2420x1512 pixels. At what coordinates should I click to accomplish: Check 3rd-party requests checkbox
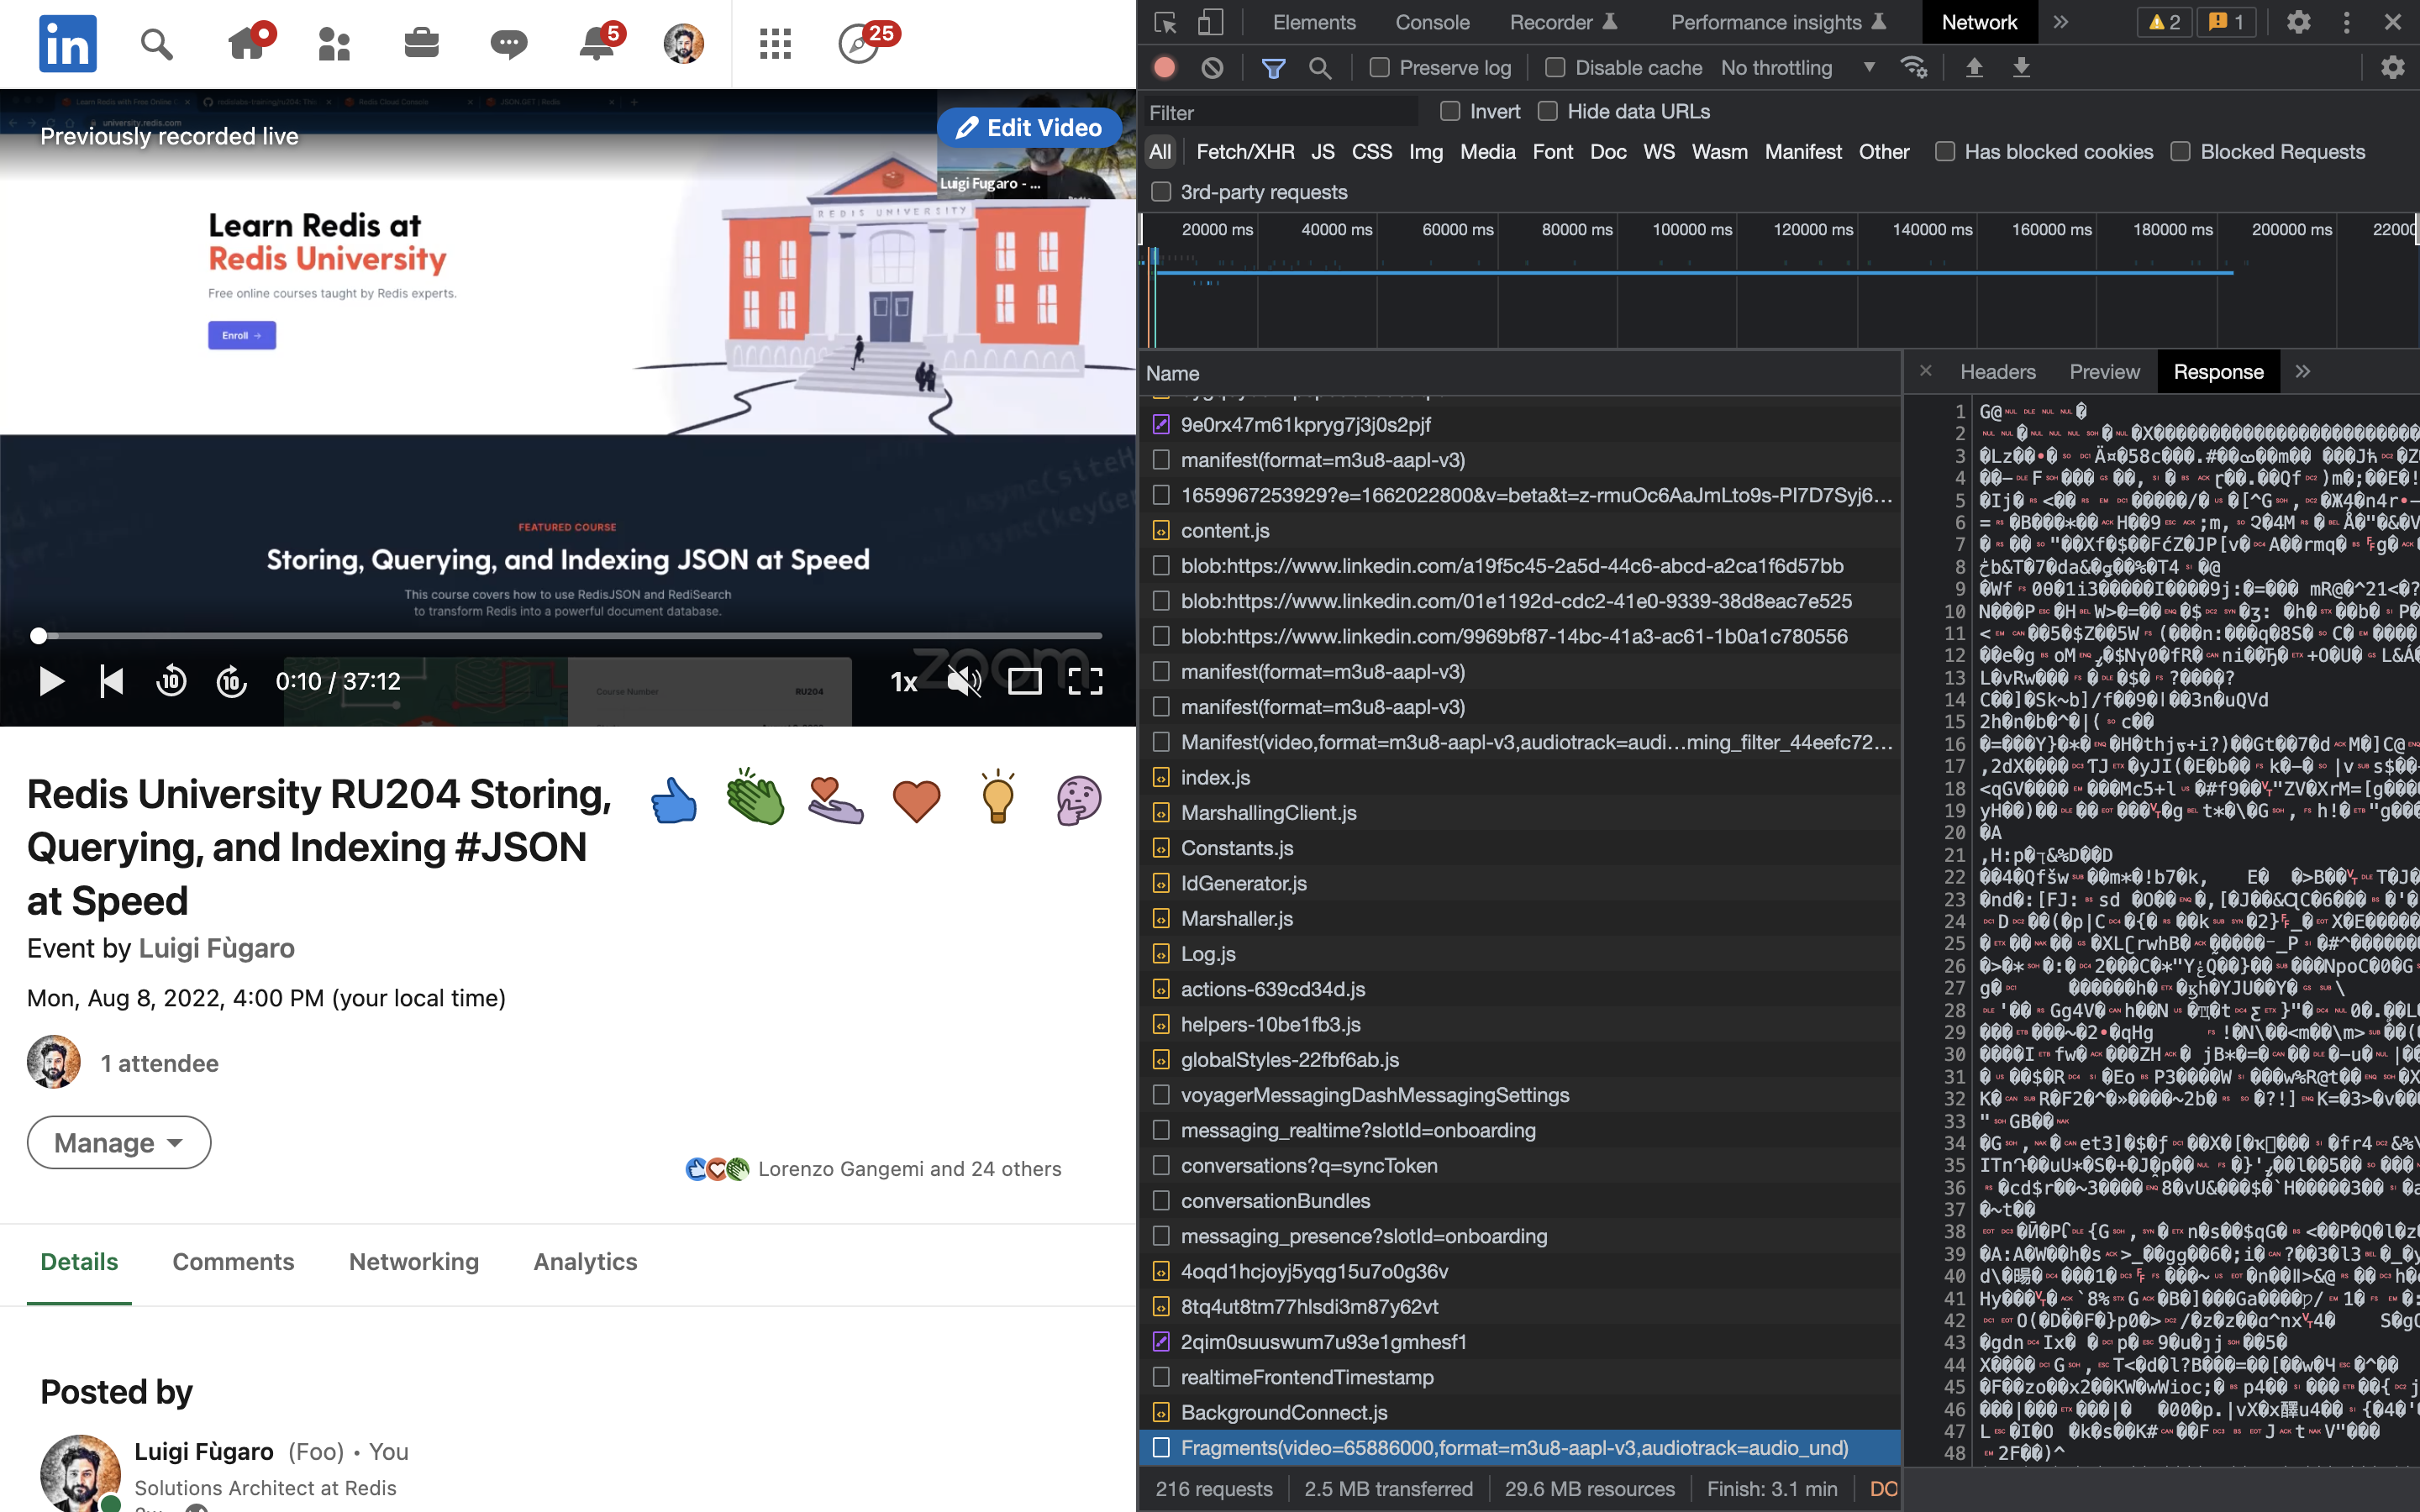tap(1161, 192)
